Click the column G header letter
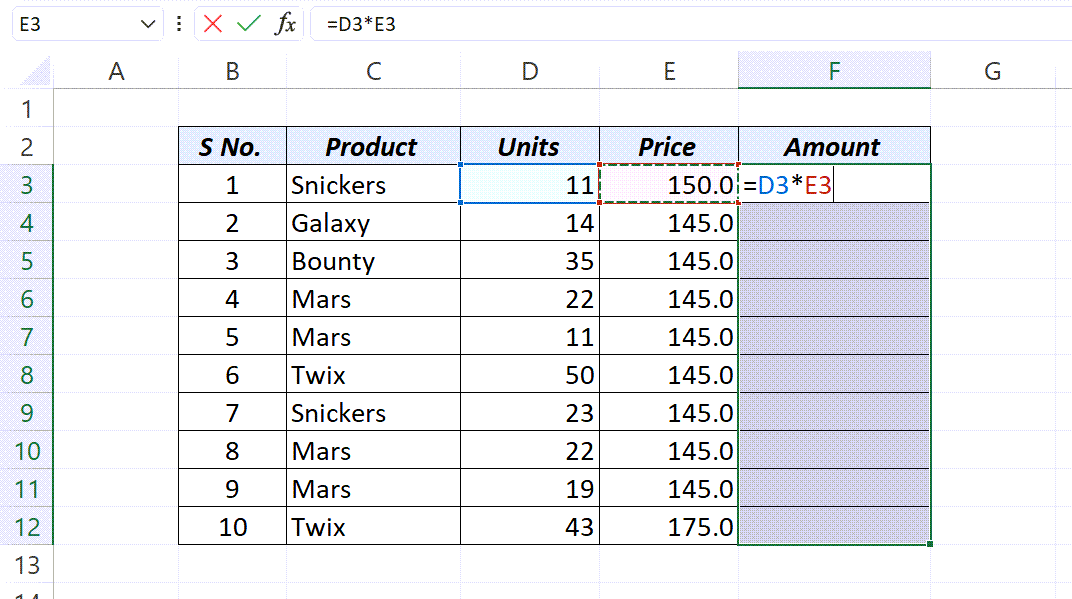 click(992, 71)
